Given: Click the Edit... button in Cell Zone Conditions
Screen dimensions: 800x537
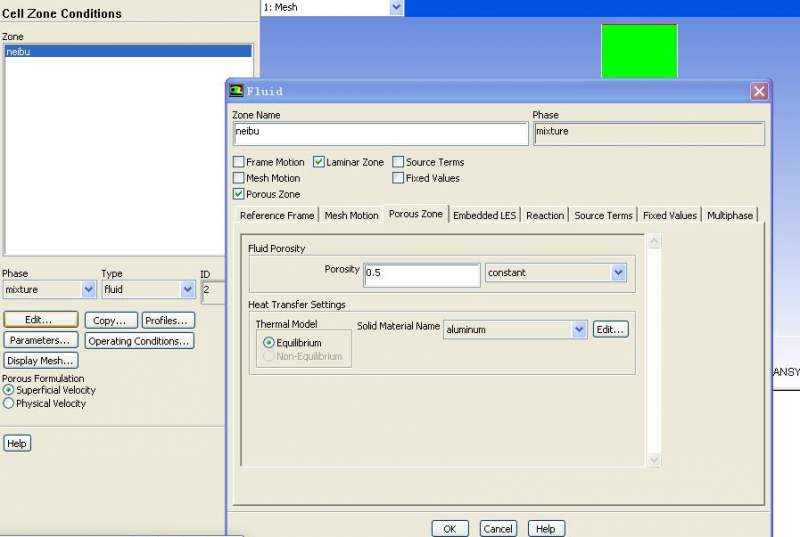Looking at the screenshot, I should click(41, 320).
